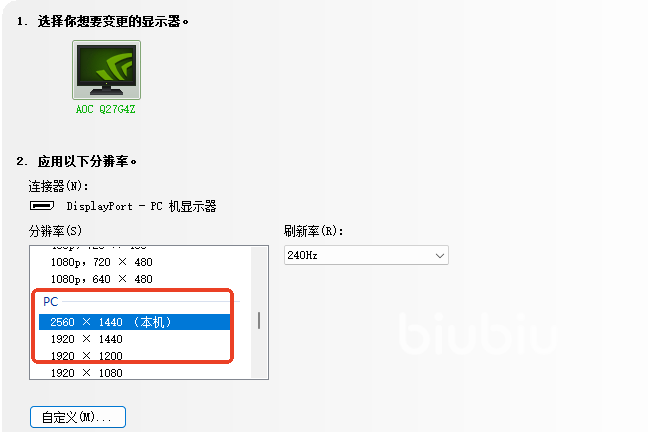Select the AOC Q27G4Z monitor icon

tap(106, 70)
